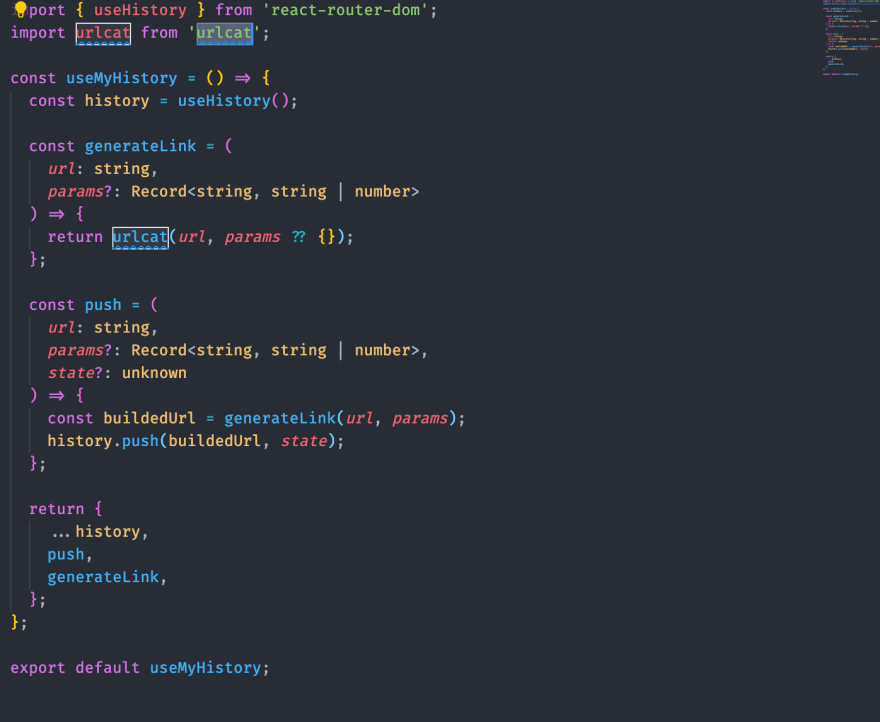Click the unknown type annotation
Screen dimensions: 880x722
point(154,373)
